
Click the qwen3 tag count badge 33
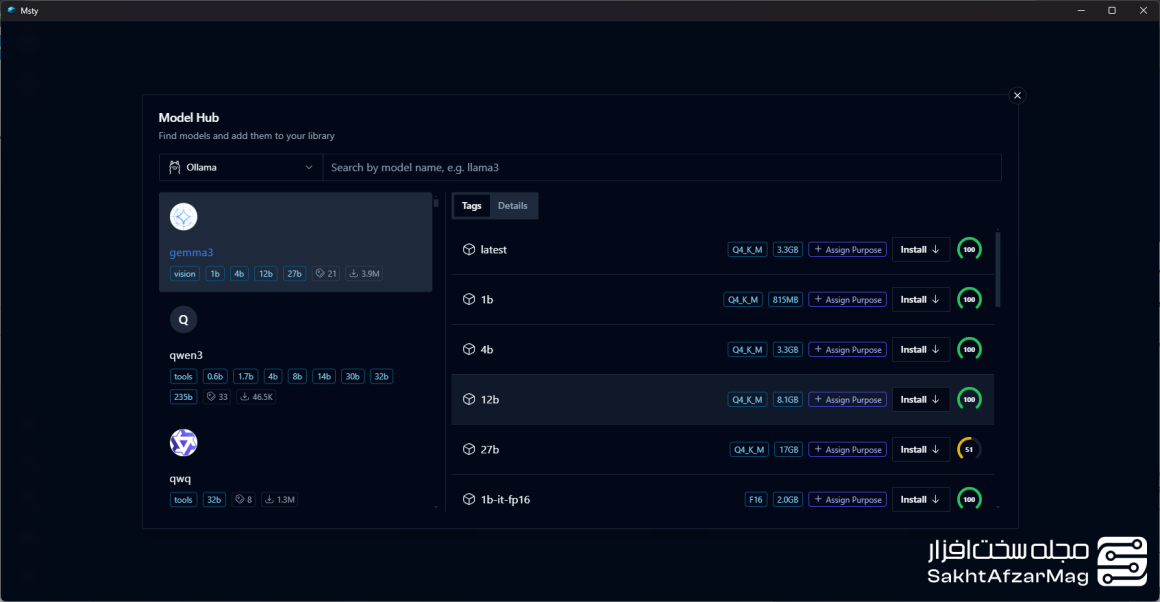pos(217,397)
